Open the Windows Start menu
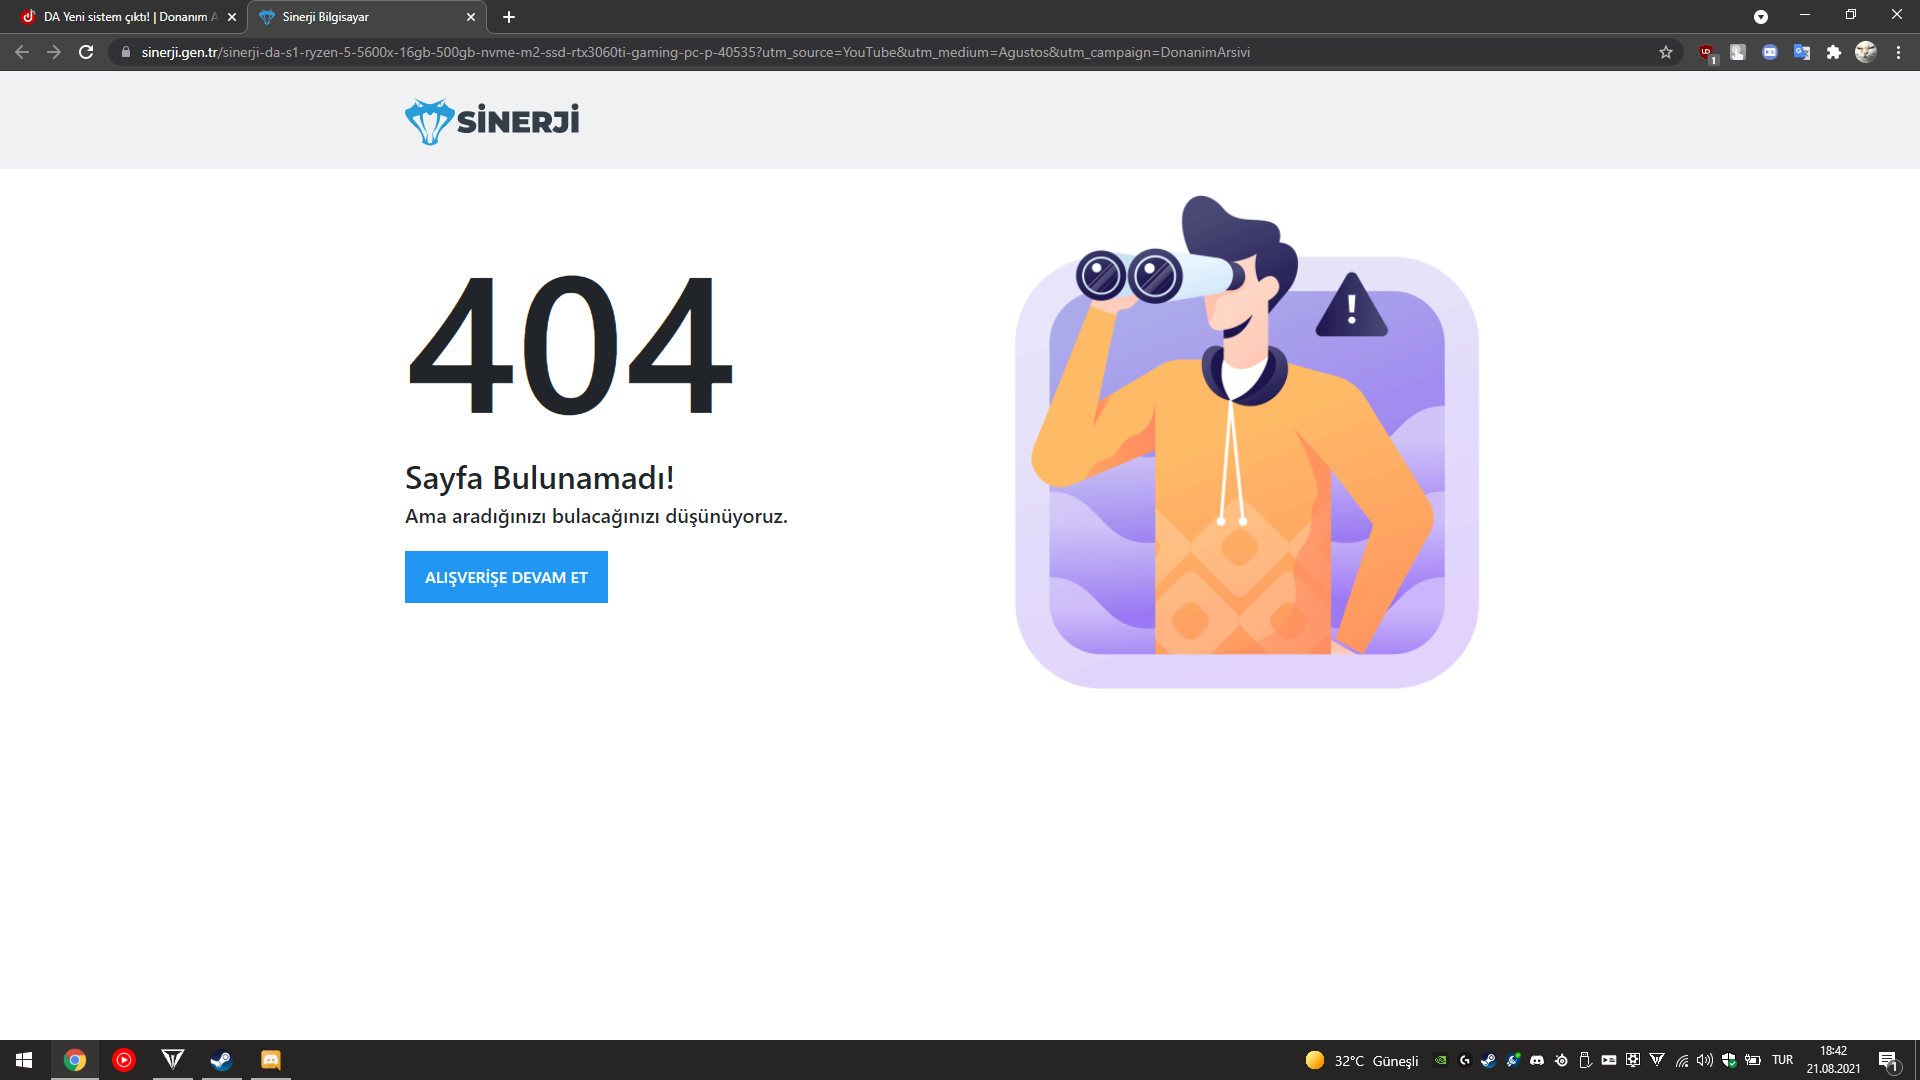This screenshot has height=1080, width=1920. (24, 1060)
